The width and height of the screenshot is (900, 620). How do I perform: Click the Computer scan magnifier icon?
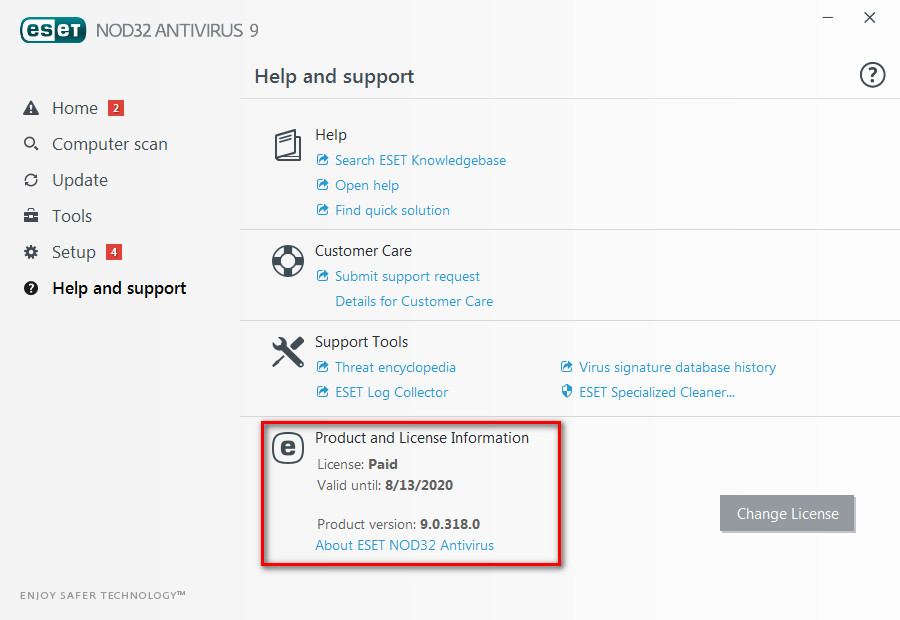click(x=31, y=144)
